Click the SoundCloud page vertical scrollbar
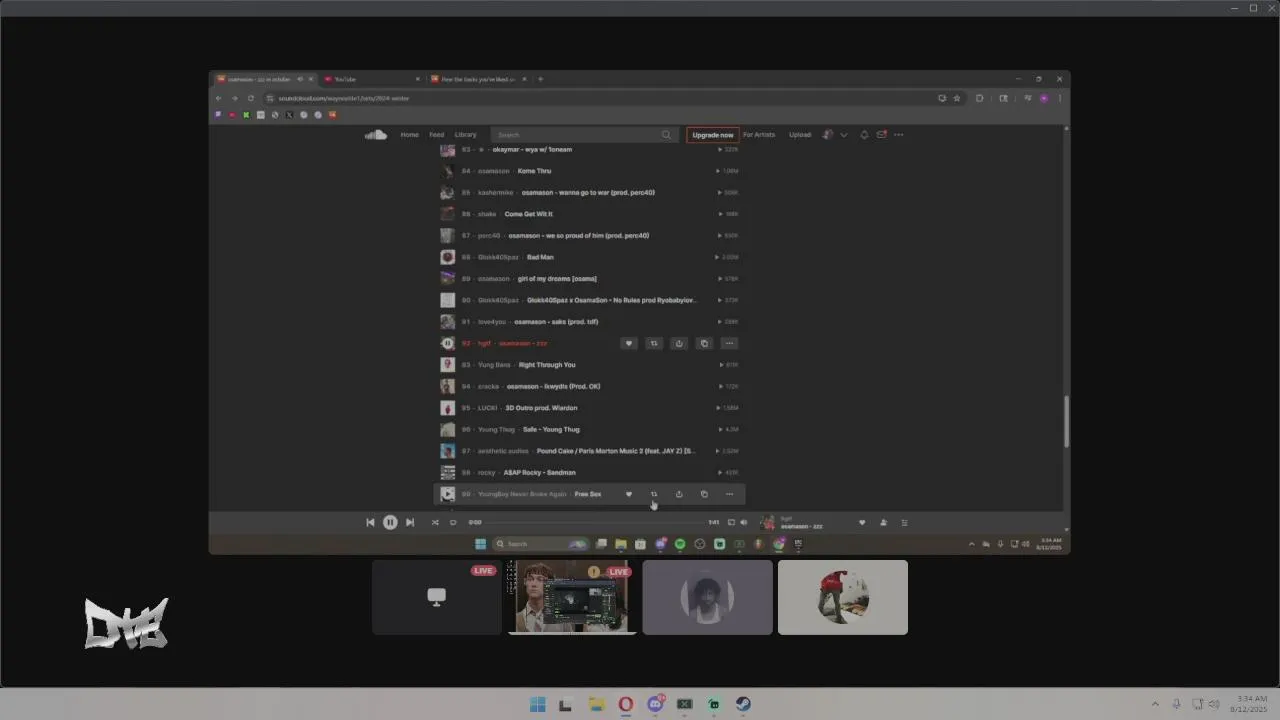The width and height of the screenshot is (1280, 720). (x=1066, y=422)
